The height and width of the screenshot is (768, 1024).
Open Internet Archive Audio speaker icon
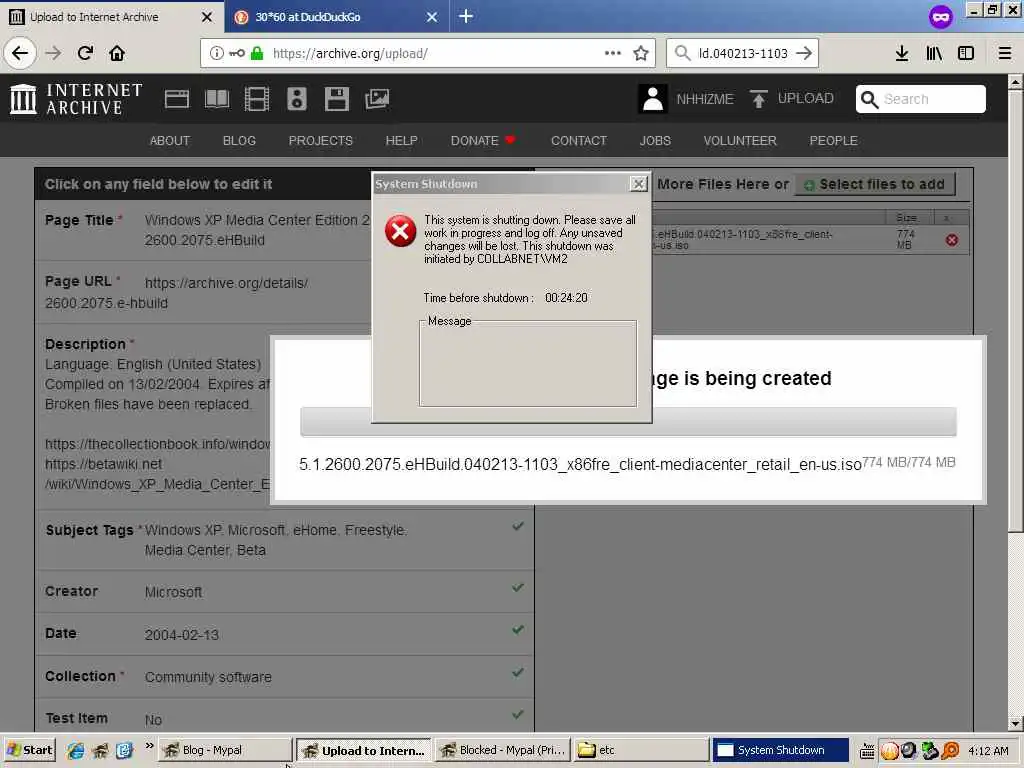tap(296, 99)
